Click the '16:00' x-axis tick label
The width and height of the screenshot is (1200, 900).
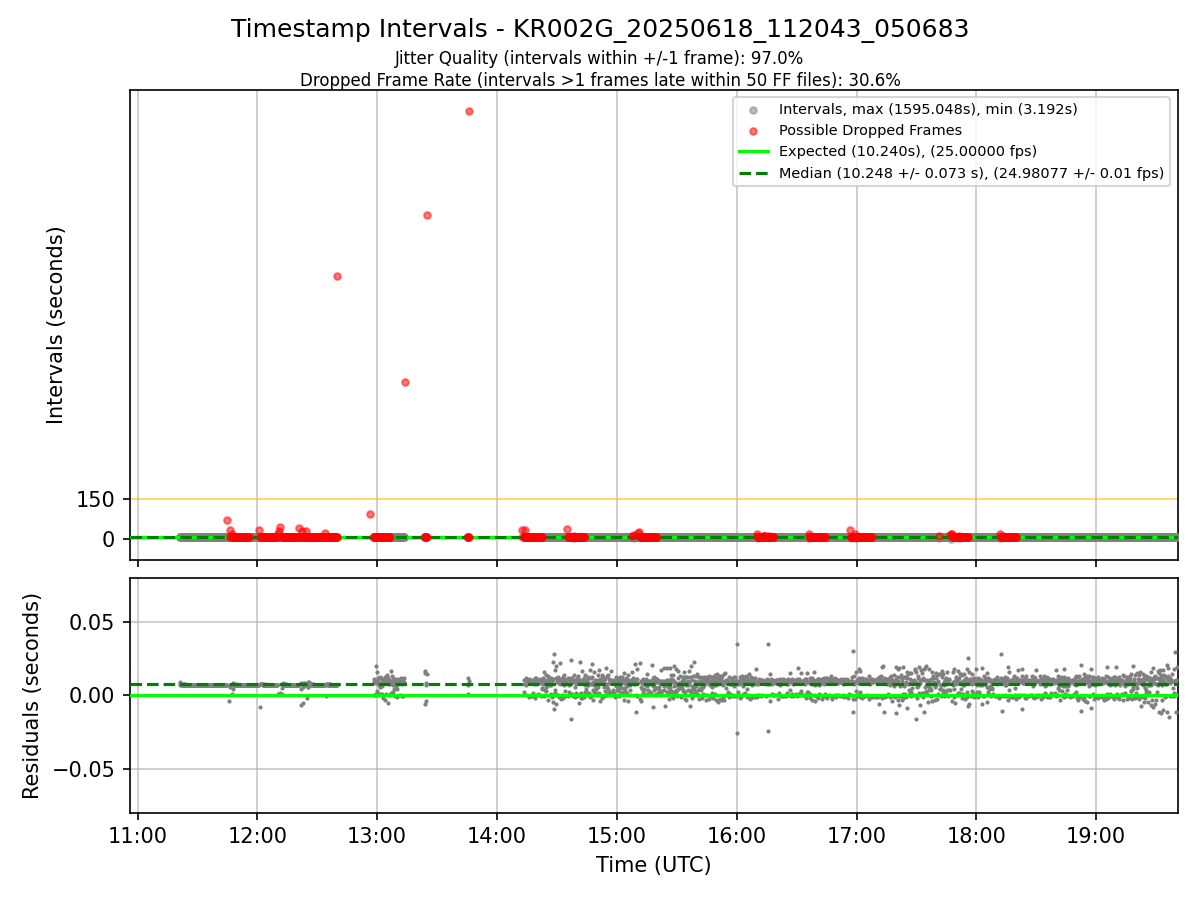[x=737, y=834]
